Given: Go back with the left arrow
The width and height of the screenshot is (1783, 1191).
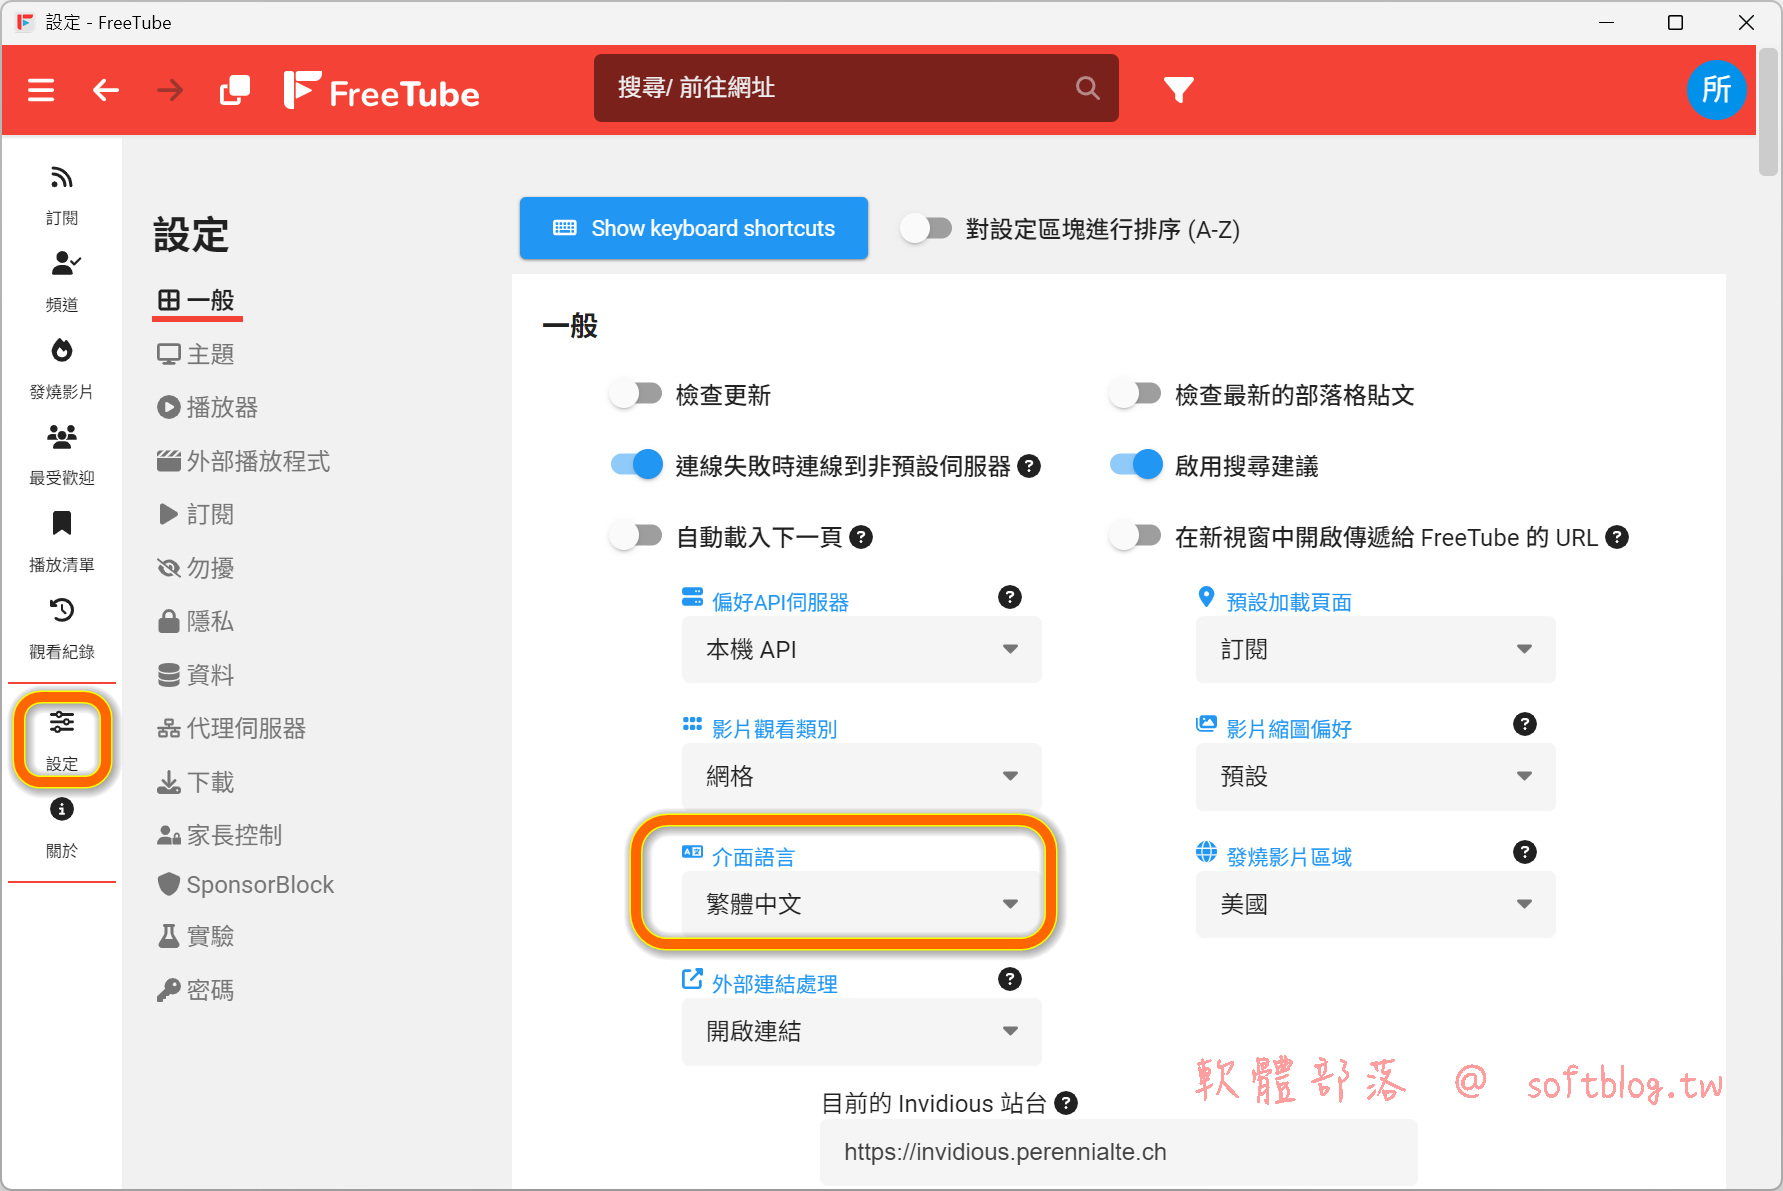Looking at the screenshot, I should [105, 91].
